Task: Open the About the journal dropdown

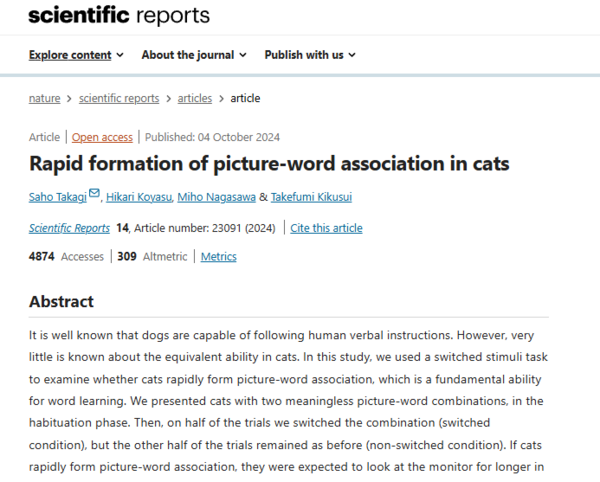Action: pyautogui.click(x=194, y=55)
